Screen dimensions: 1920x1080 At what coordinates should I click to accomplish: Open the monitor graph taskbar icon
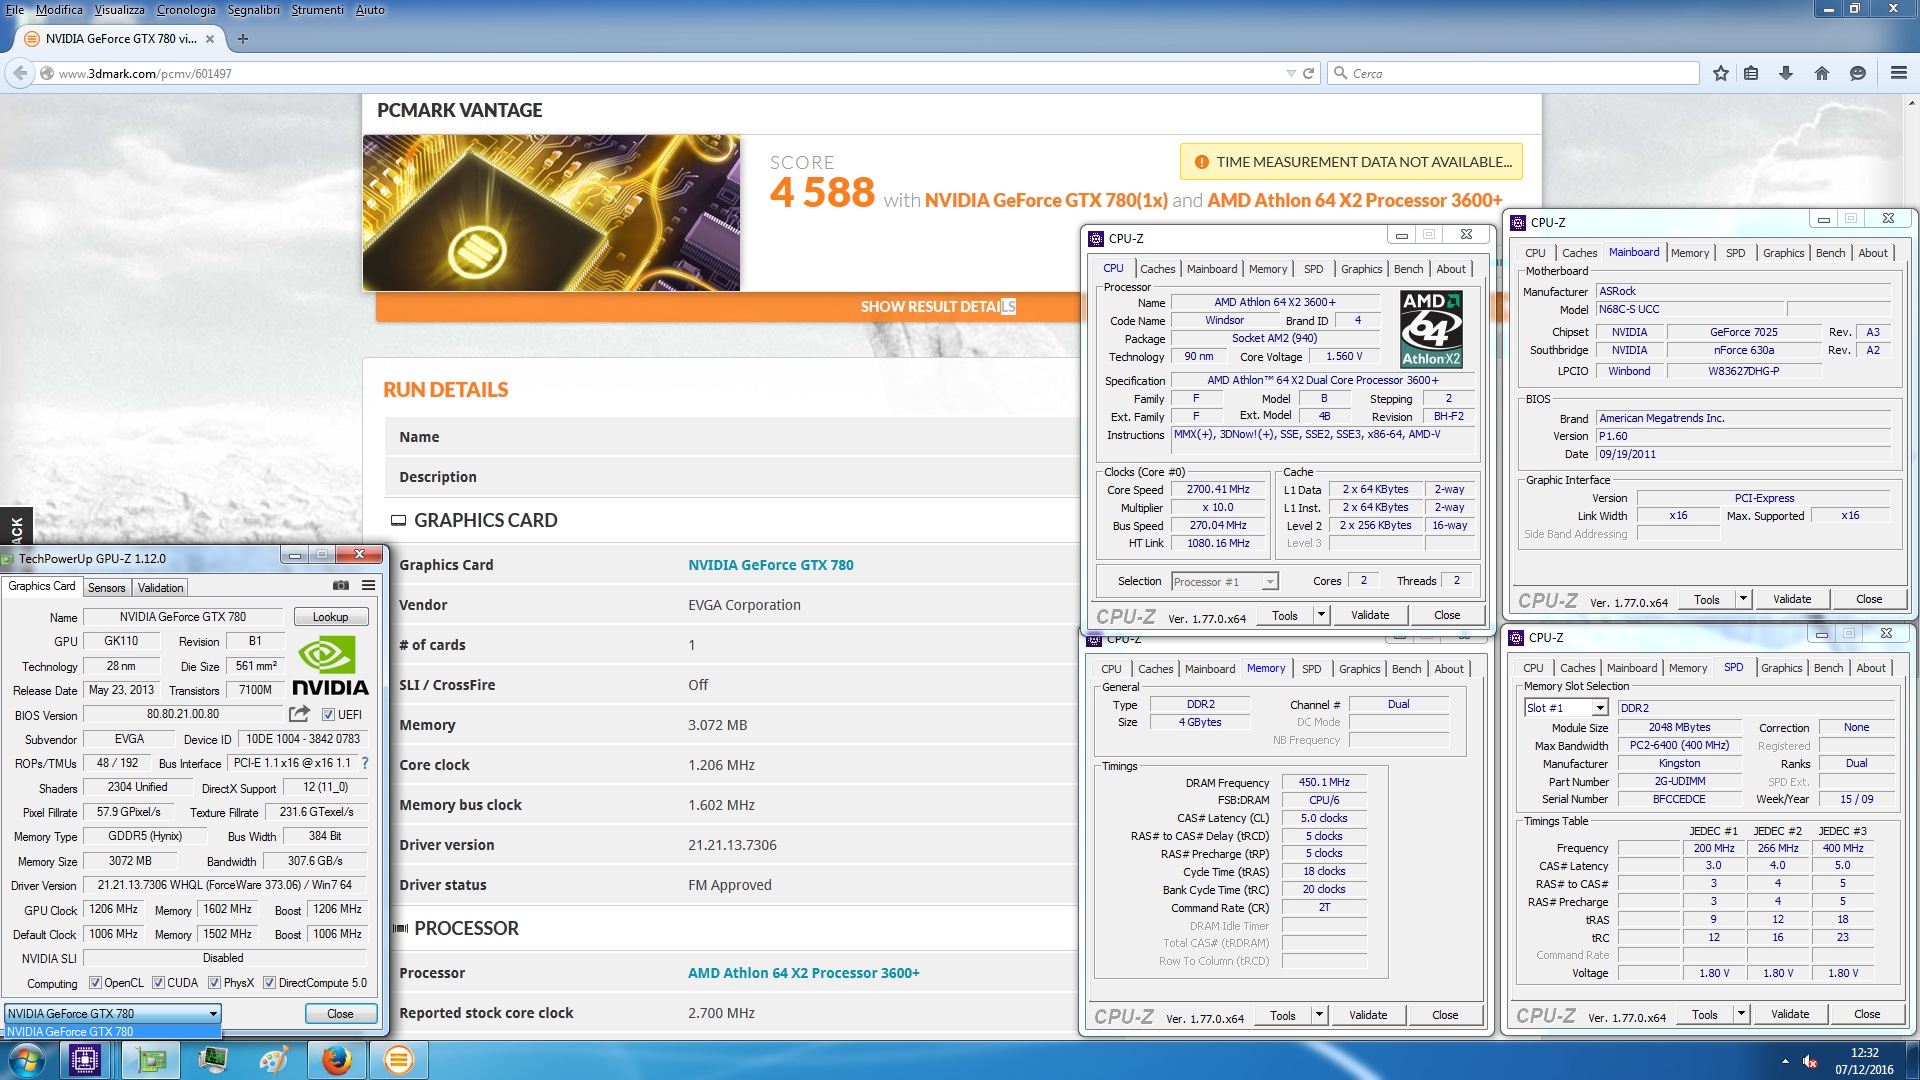pyautogui.click(x=214, y=1060)
